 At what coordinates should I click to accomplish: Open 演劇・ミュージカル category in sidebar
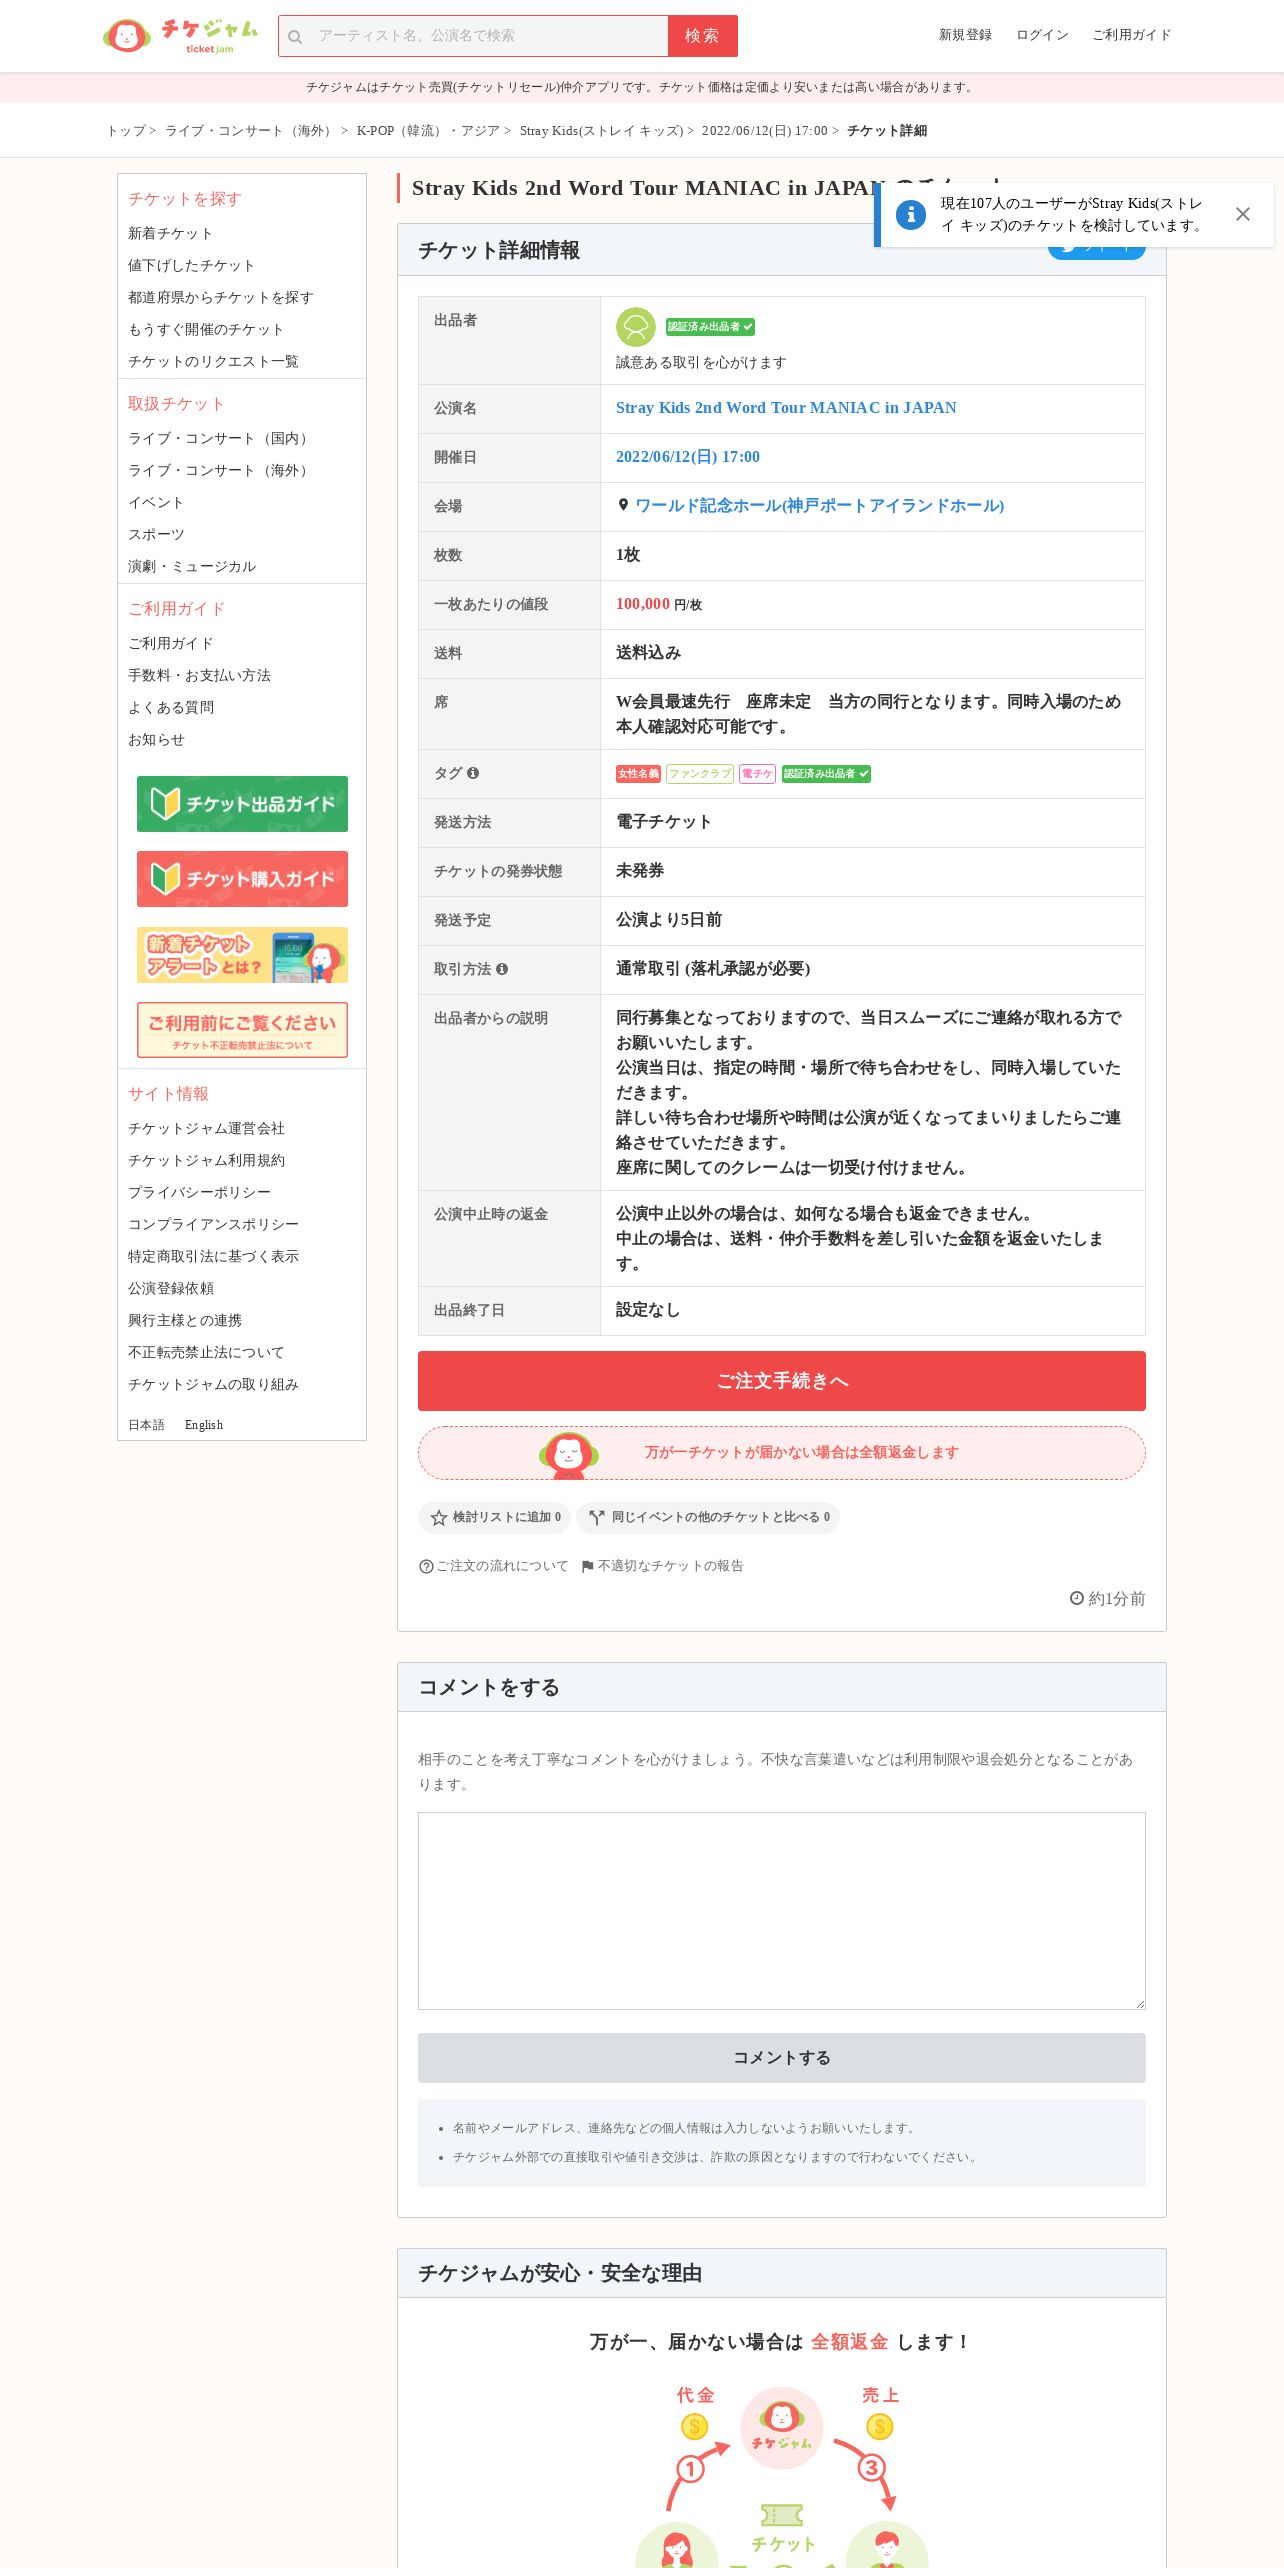[192, 566]
